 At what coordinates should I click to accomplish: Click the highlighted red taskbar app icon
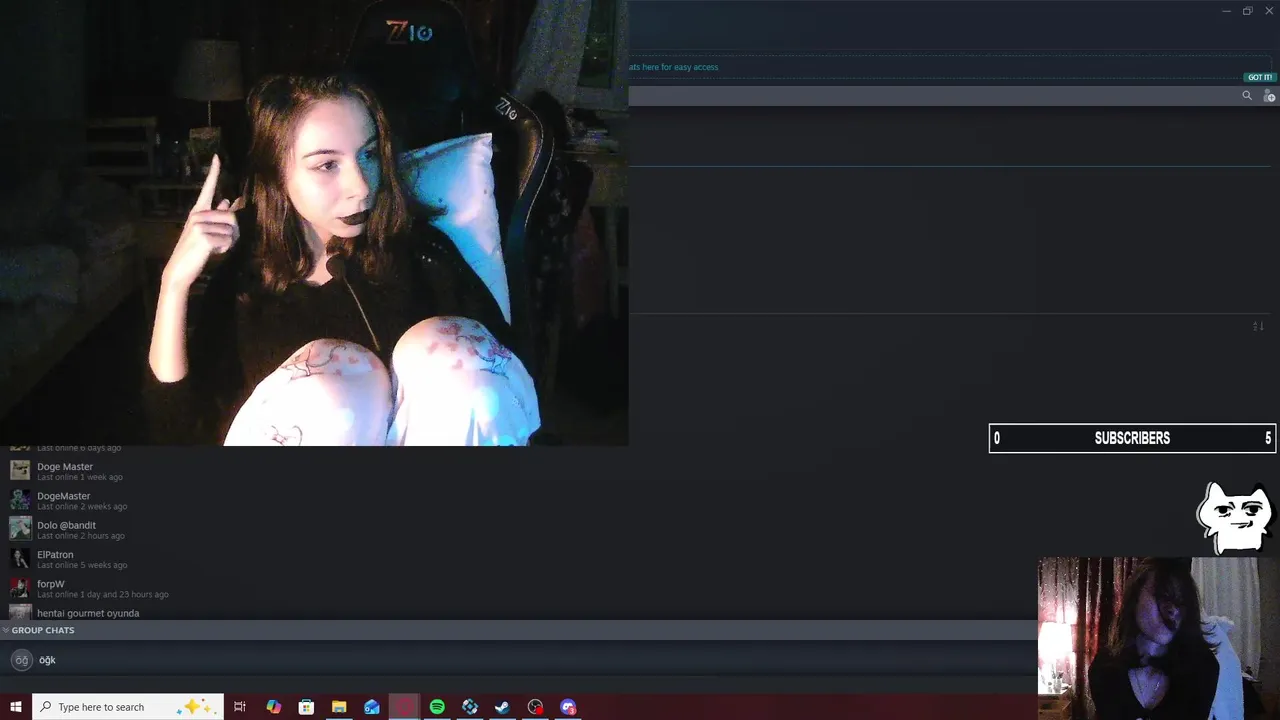(404, 707)
